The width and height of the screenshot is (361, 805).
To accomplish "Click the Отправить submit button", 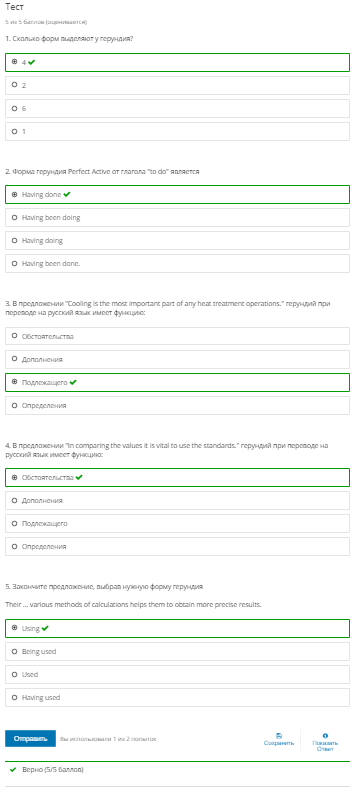I will coord(30,739).
